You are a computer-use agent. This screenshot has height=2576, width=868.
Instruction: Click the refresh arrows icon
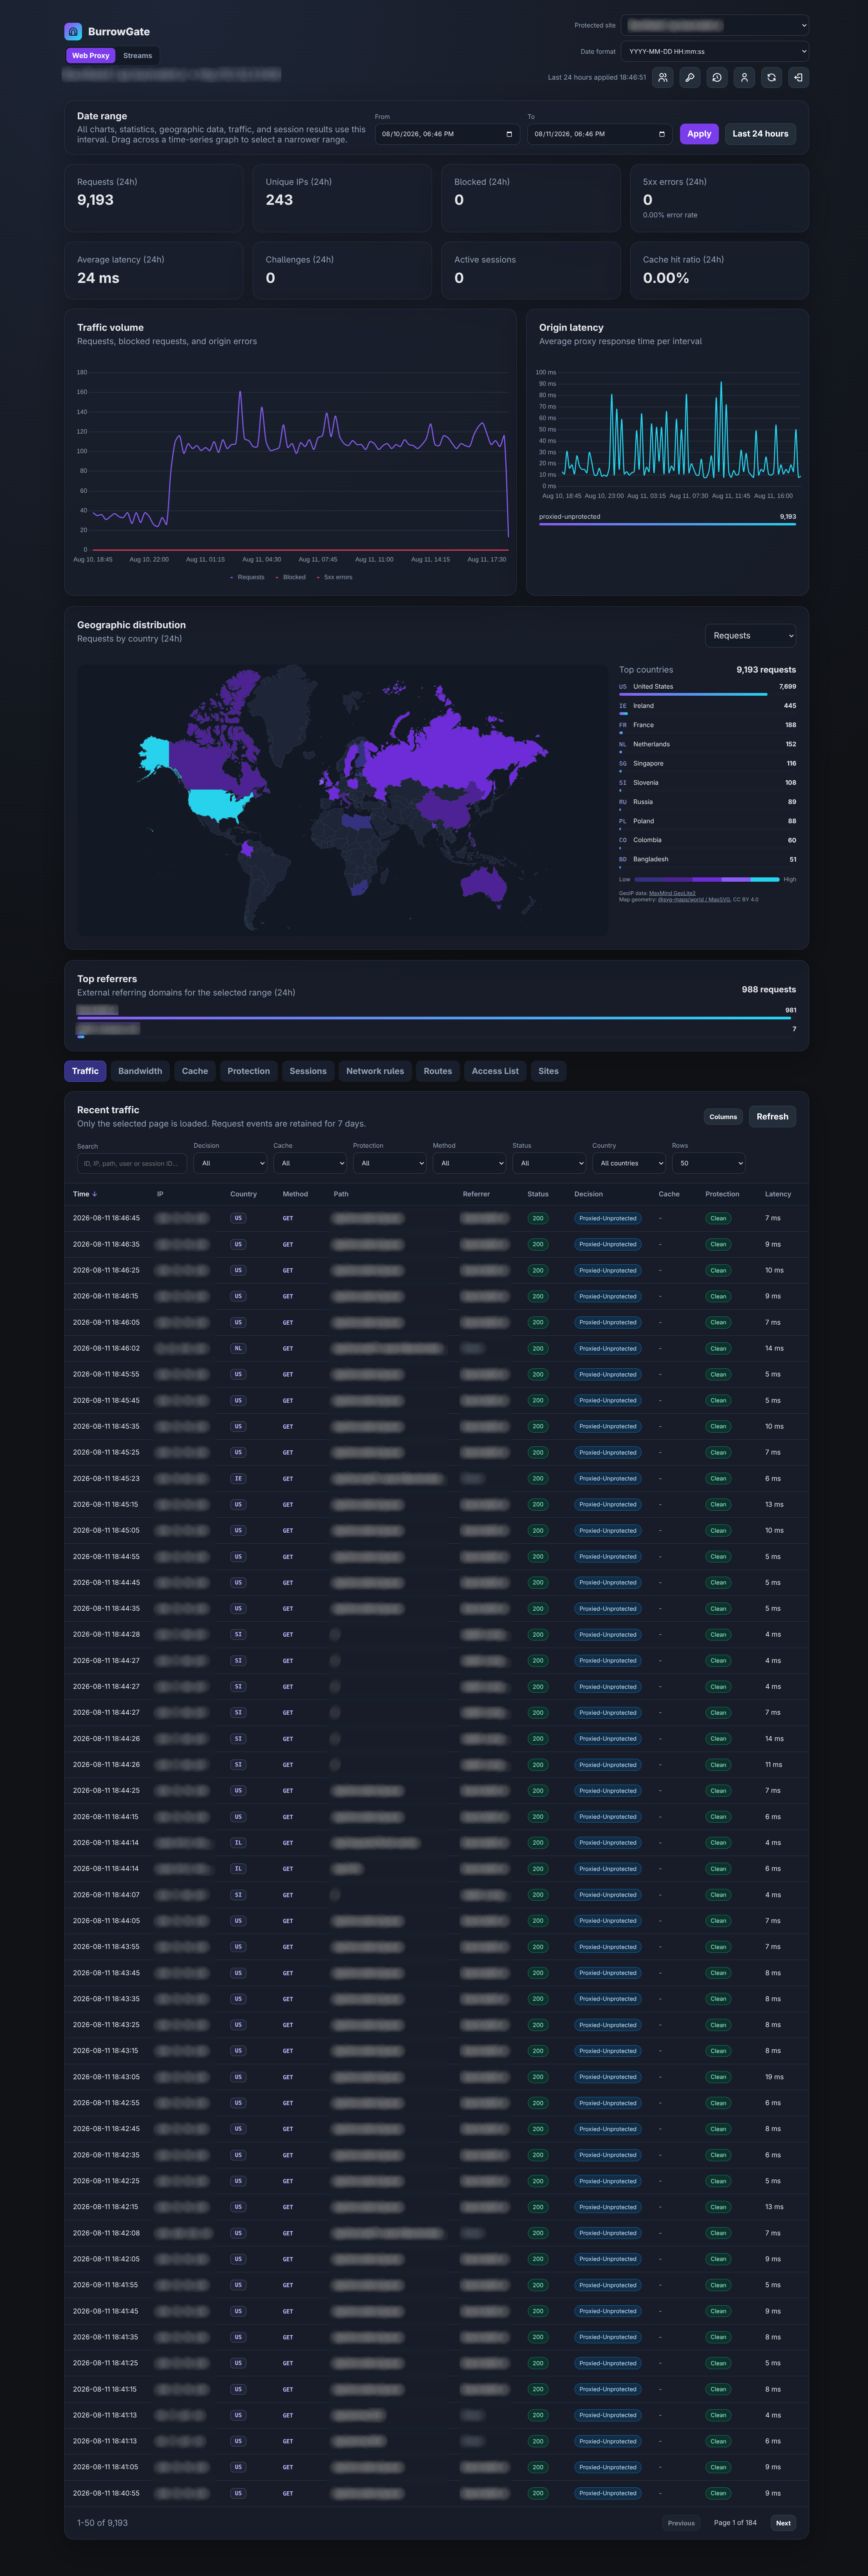click(771, 77)
